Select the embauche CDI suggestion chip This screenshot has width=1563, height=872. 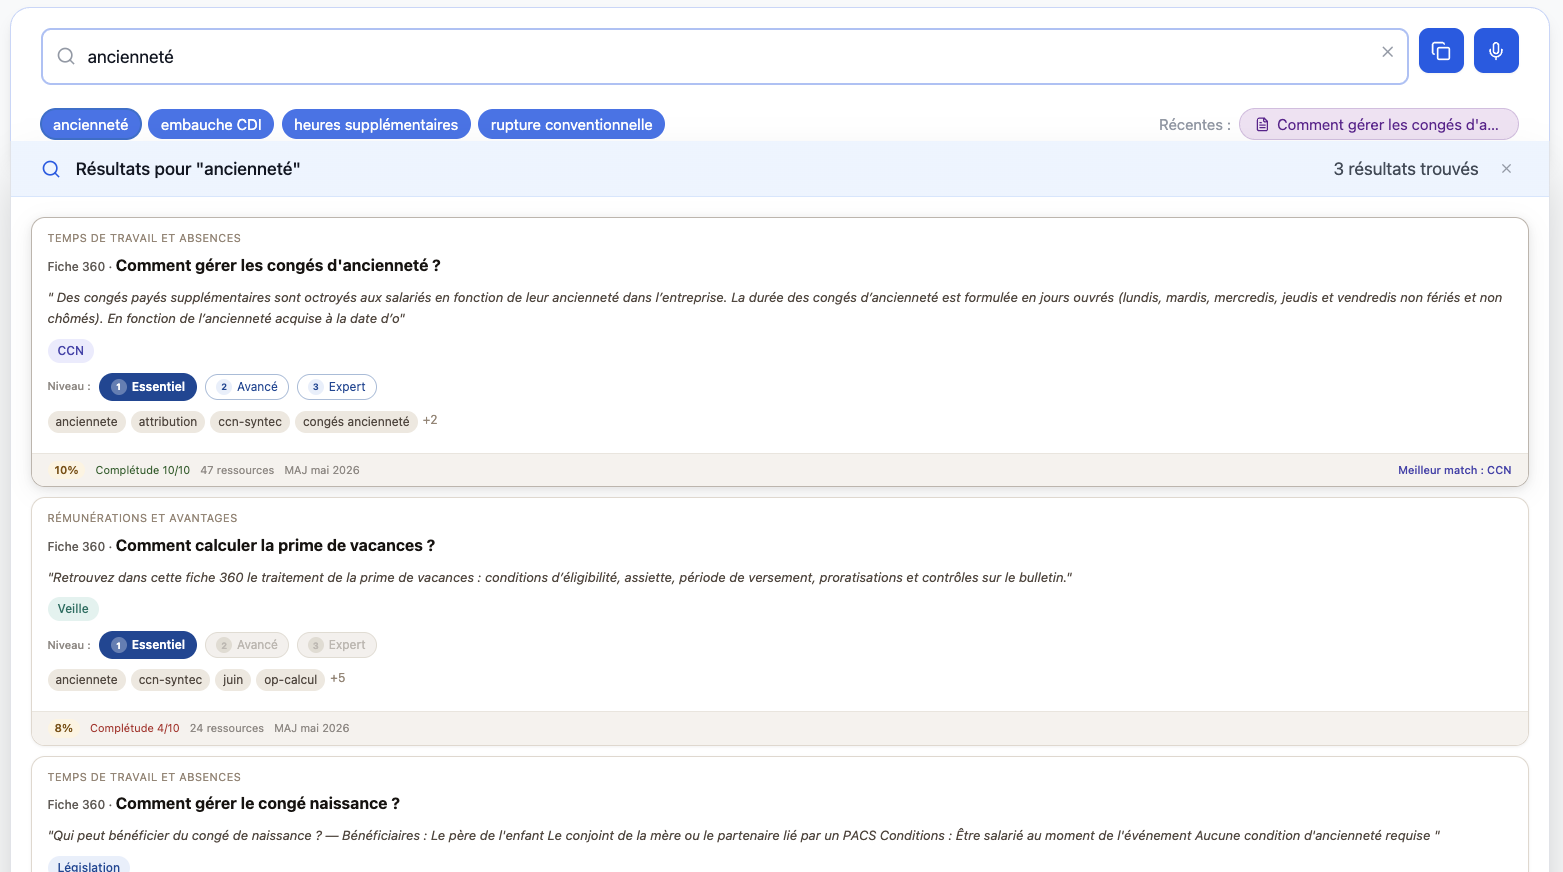[211, 124]
